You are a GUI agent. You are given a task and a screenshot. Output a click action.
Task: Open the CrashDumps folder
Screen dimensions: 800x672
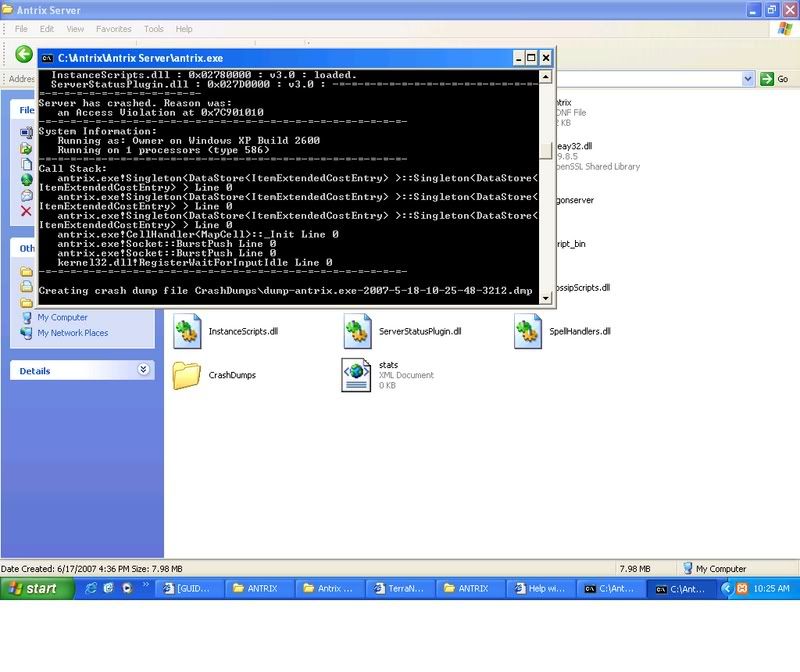point(187,375)
